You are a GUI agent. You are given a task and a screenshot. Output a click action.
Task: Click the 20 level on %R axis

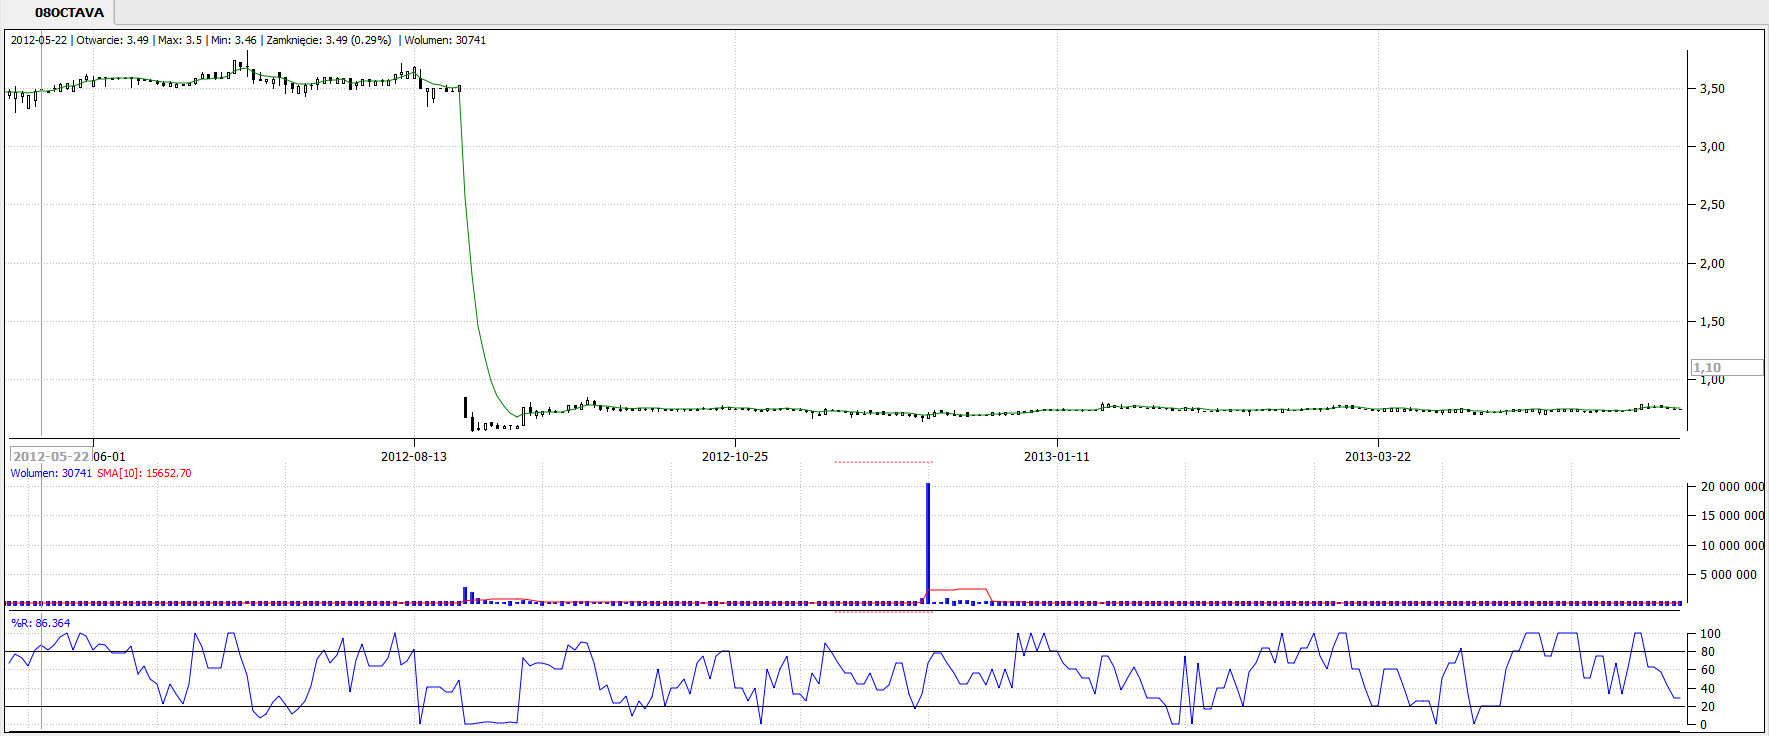click(1707, 707)
